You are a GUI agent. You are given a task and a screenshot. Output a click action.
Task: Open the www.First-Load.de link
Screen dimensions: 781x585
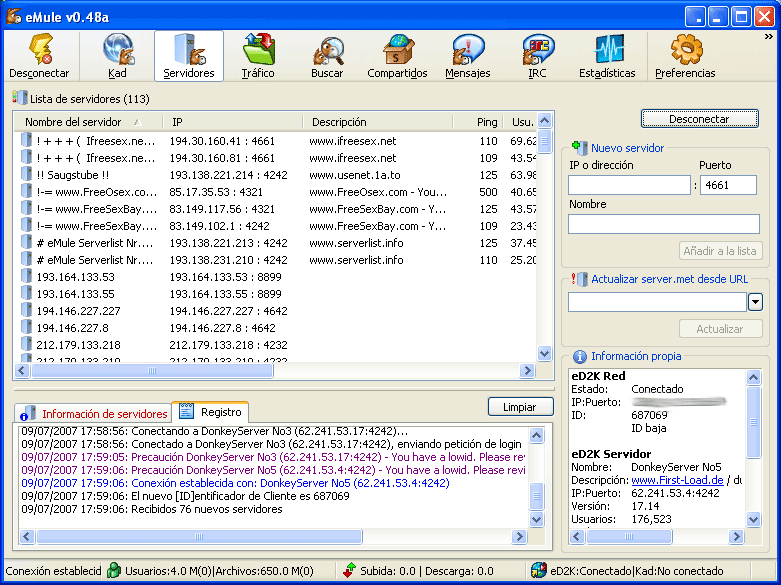677,480
